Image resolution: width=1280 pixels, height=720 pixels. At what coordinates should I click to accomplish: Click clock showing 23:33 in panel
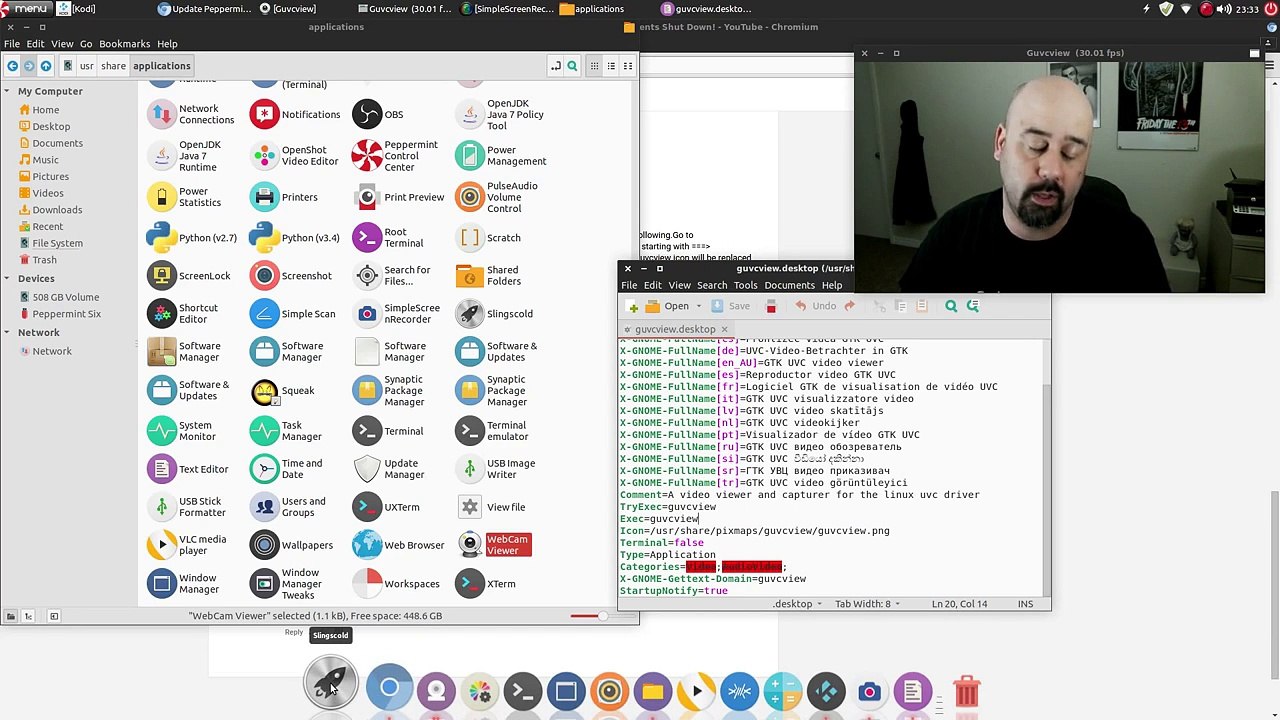[x=1246, y=9]
